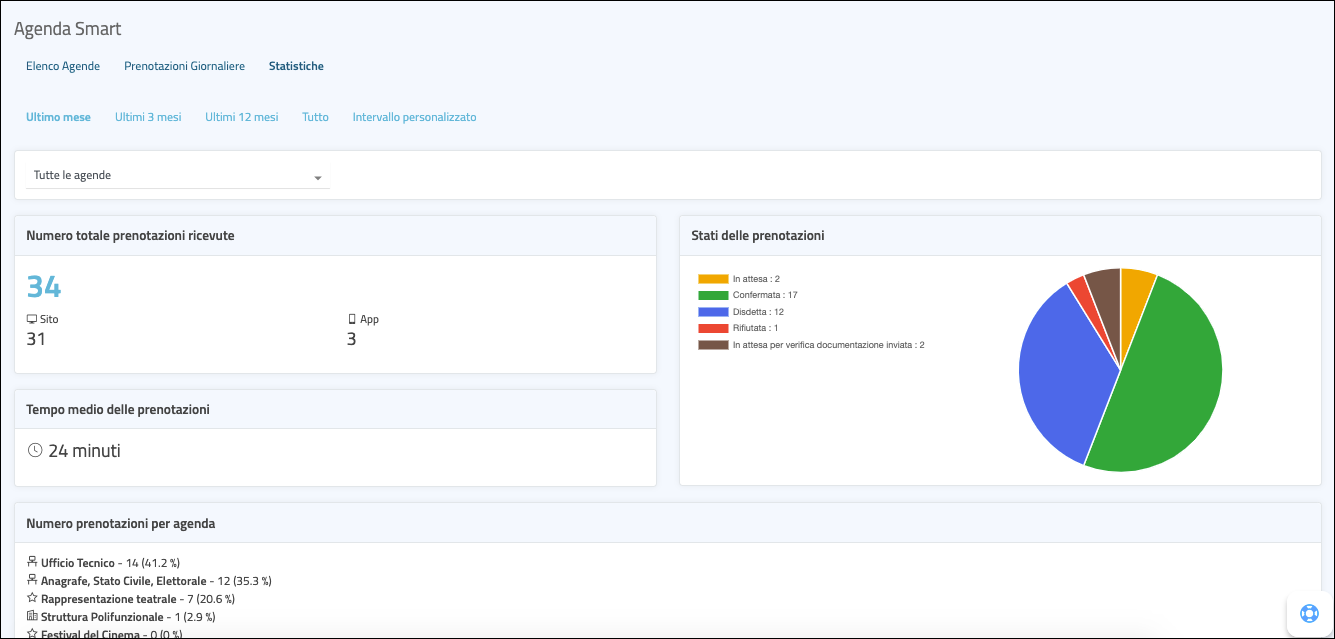Click the Anagrafe, Stato Civile, Elettorale icon
This screenshot has width=1335, height=639.
click(32, 581)
